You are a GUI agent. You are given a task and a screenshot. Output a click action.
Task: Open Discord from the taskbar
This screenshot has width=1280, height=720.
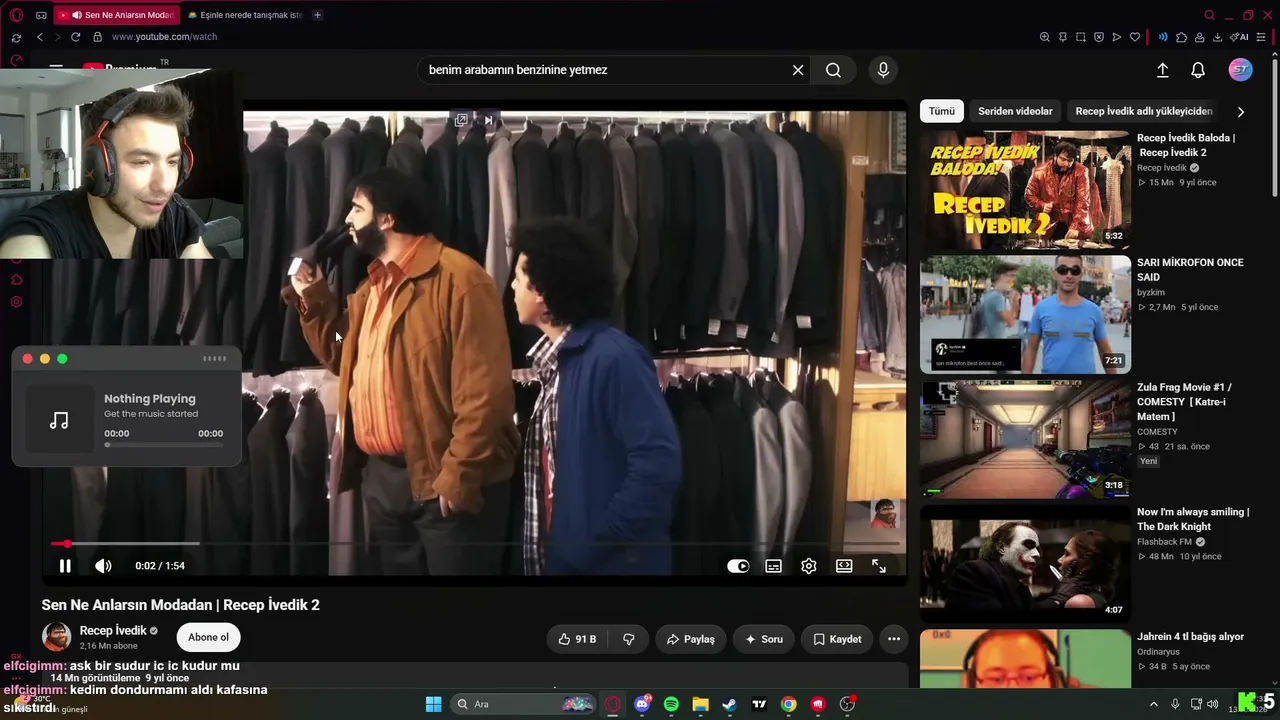coord(642,704)
